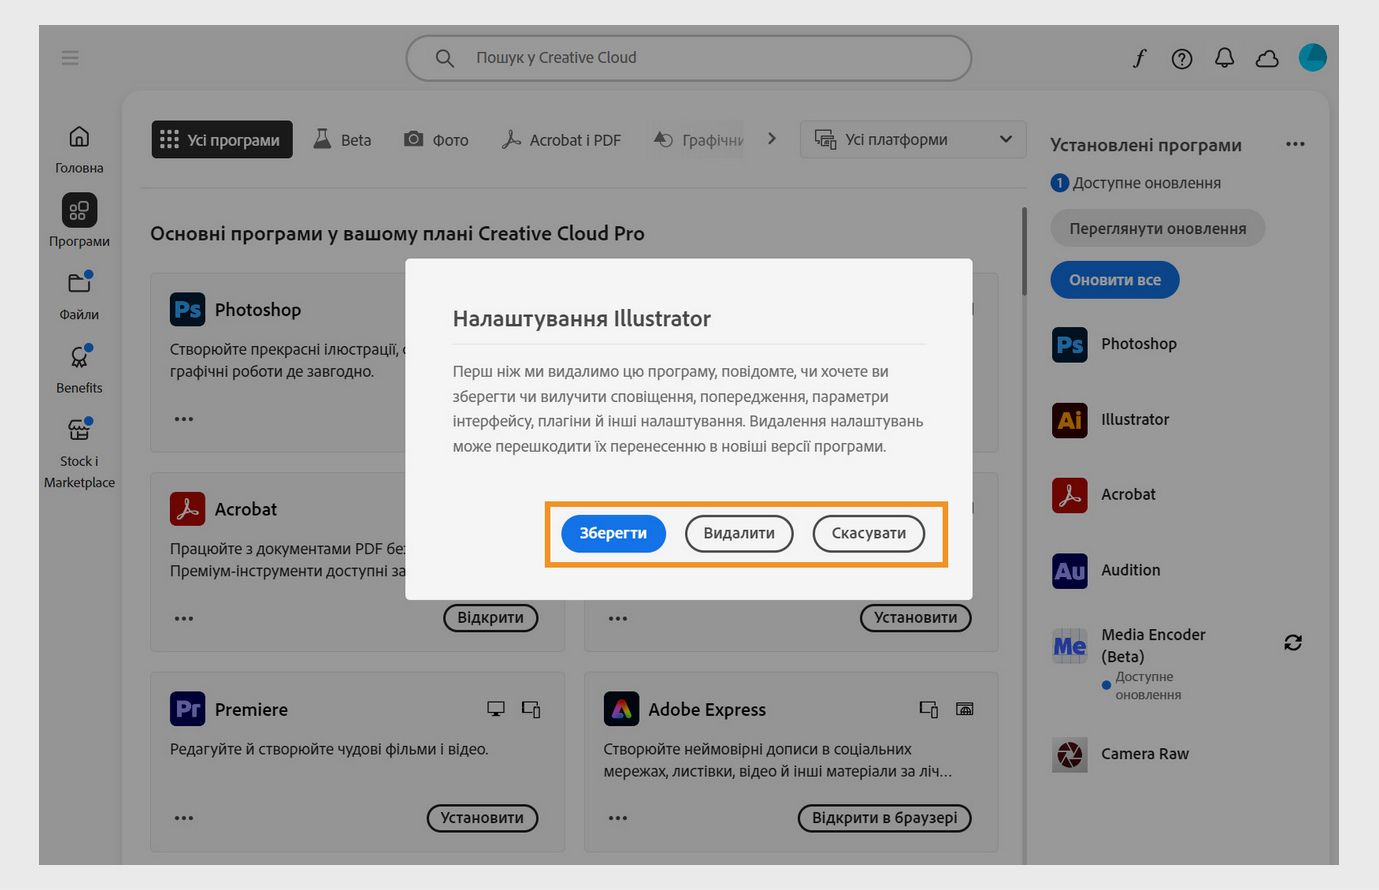Click Camera Raw name in installed programs

click(x=1145, y=754)
